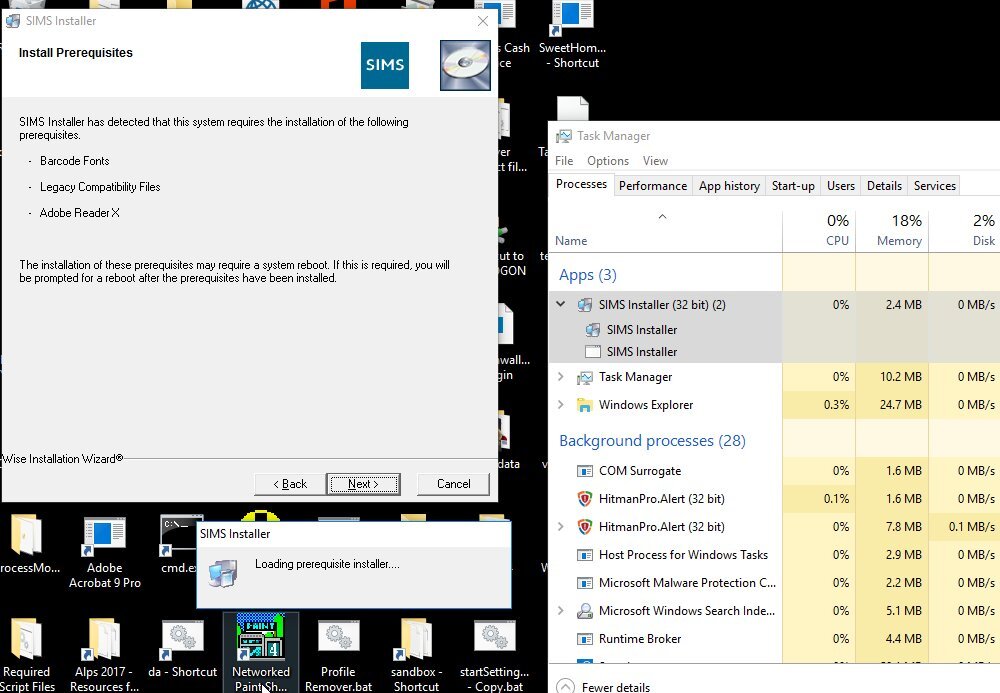Switch to the Details tab
Viewport: 1000px width, 693px height.
(x=884, y=186)
